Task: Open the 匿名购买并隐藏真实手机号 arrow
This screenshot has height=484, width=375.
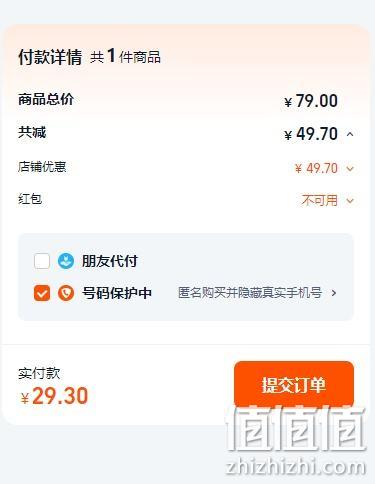Action: click(334, 293)
